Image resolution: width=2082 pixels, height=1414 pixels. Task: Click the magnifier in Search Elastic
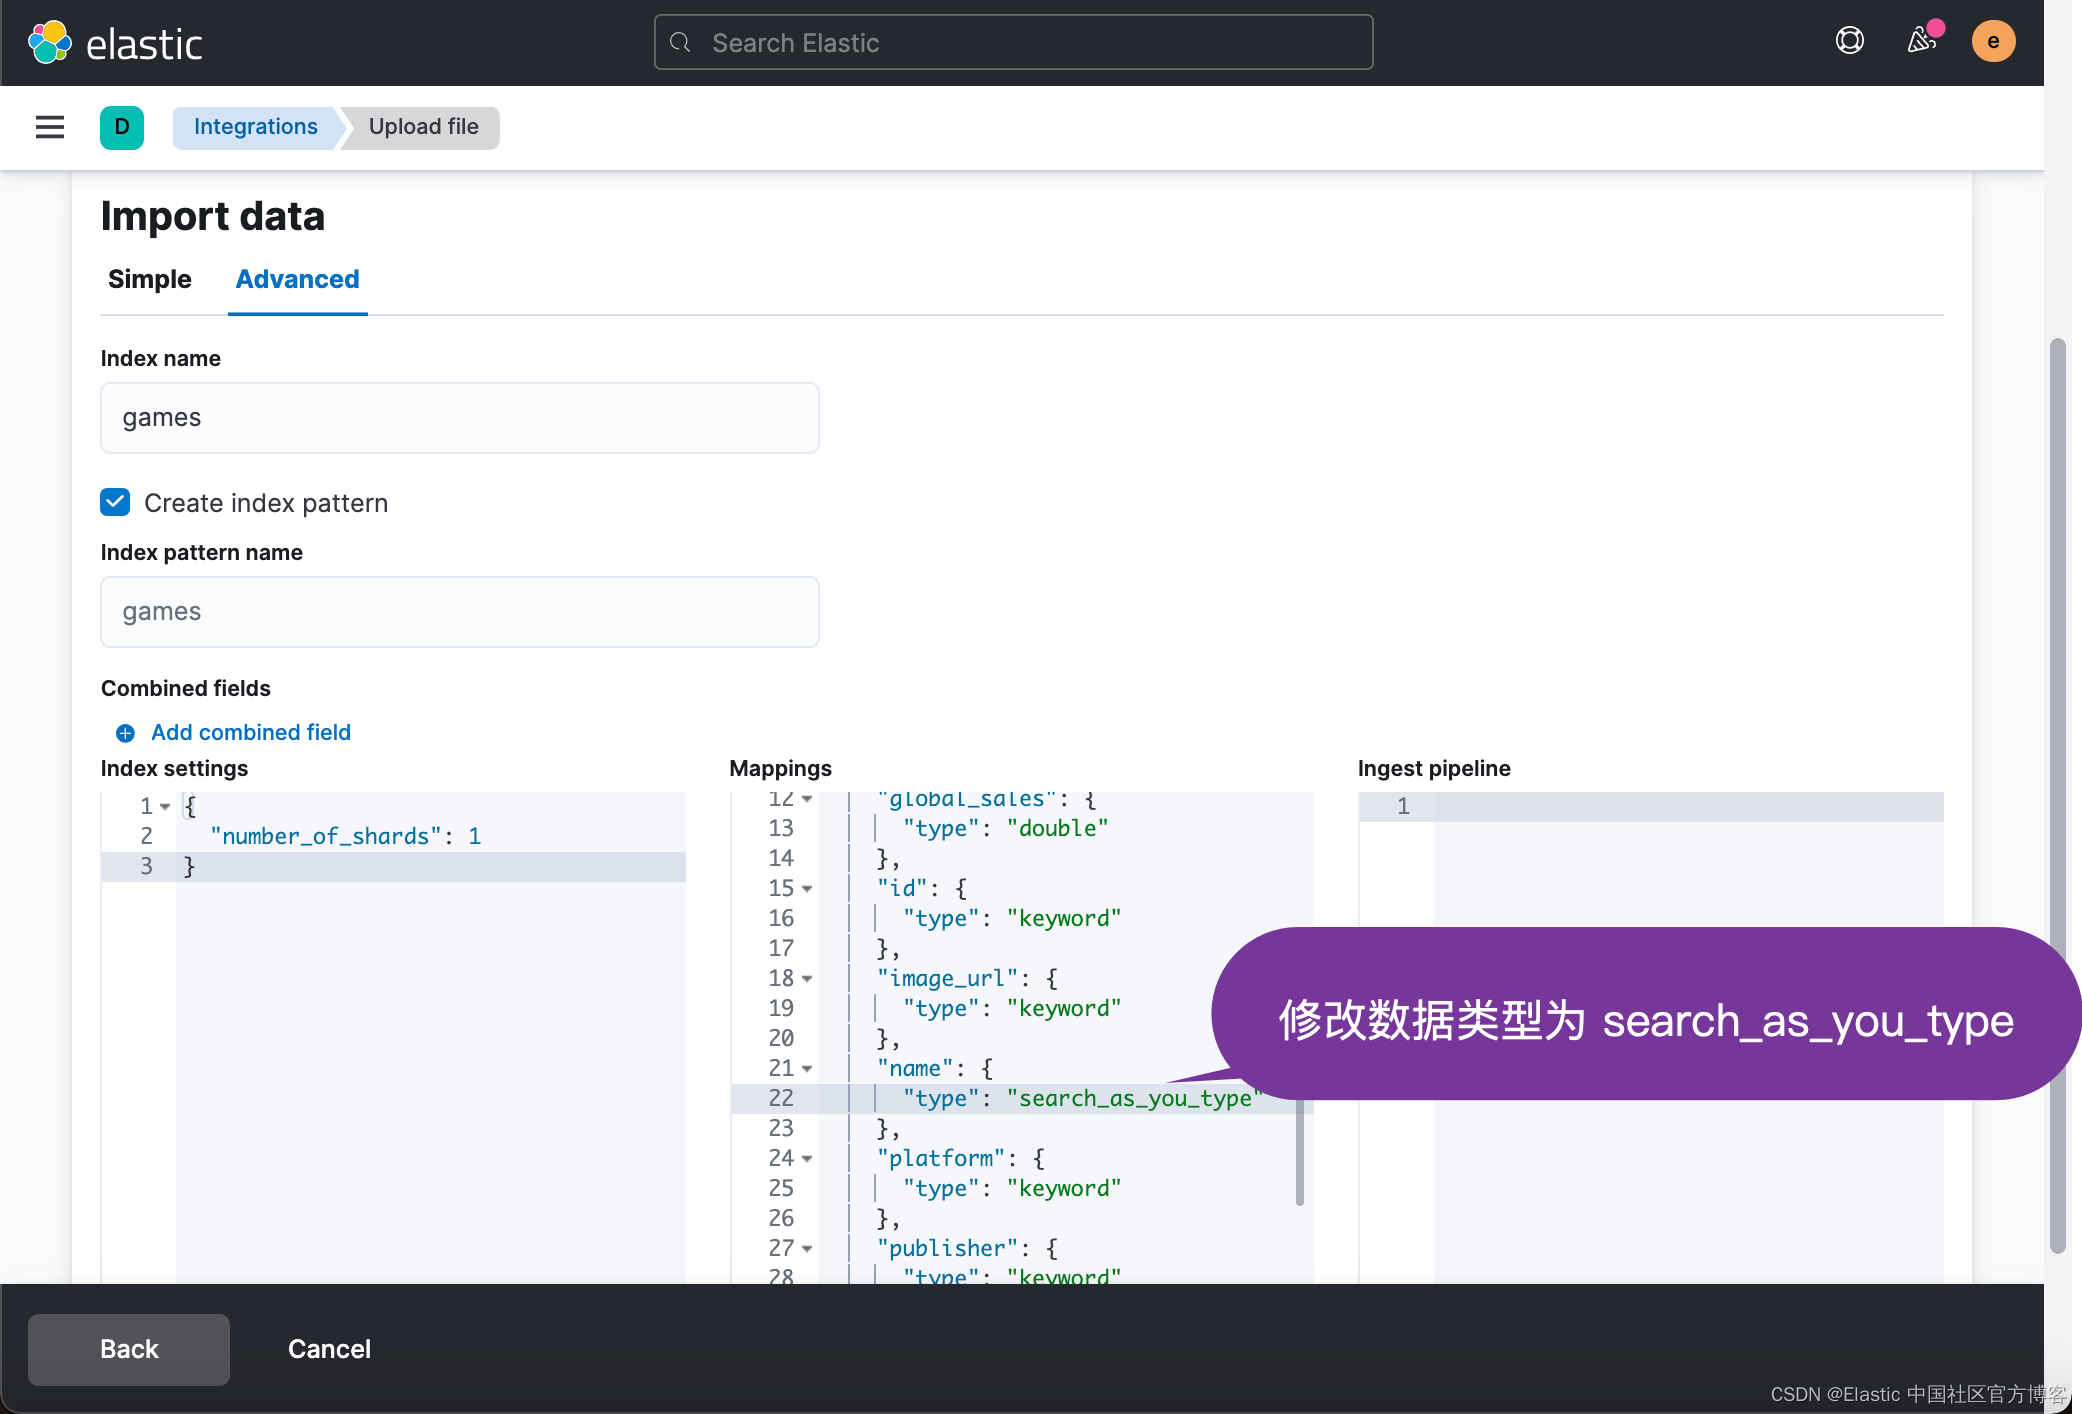[x=681, y=43]
